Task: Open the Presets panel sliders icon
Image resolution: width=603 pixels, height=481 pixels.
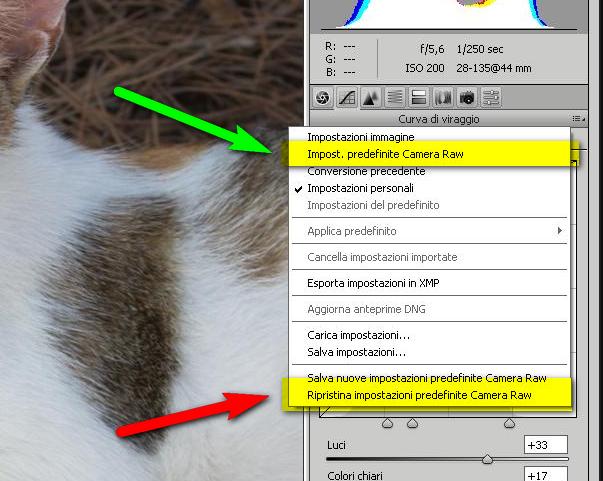Action: point(491,97)
